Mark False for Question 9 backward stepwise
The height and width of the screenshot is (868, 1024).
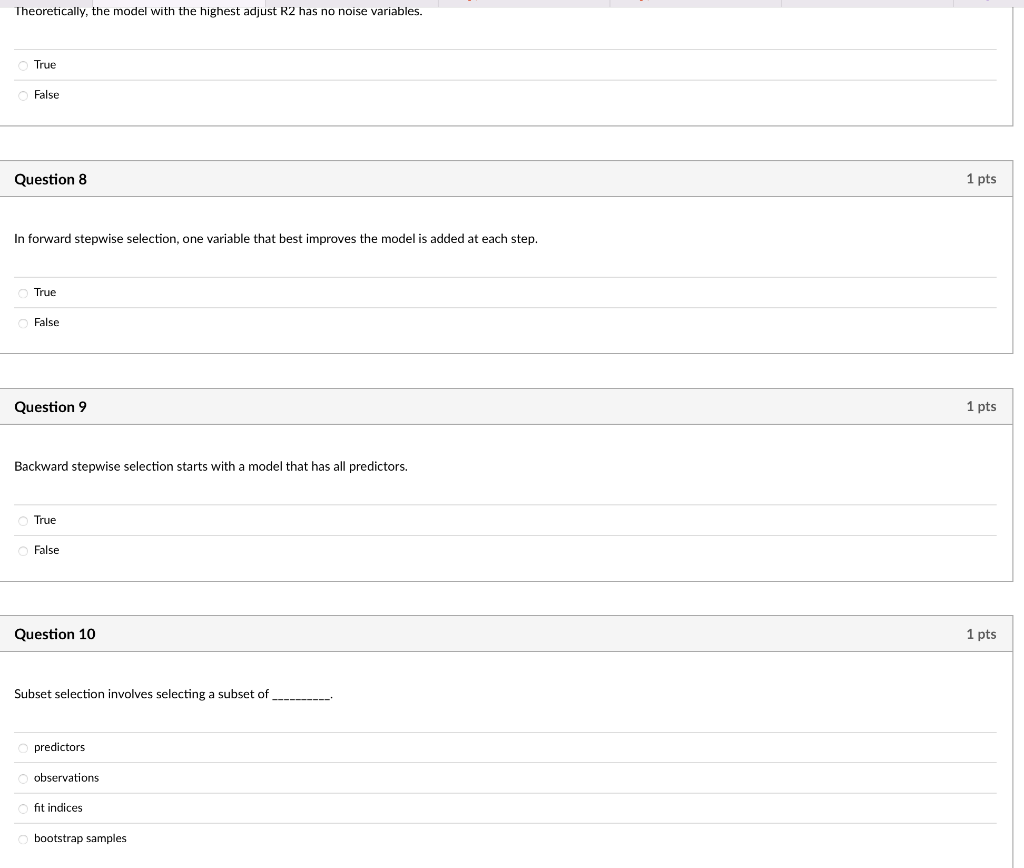coord(24,551)
